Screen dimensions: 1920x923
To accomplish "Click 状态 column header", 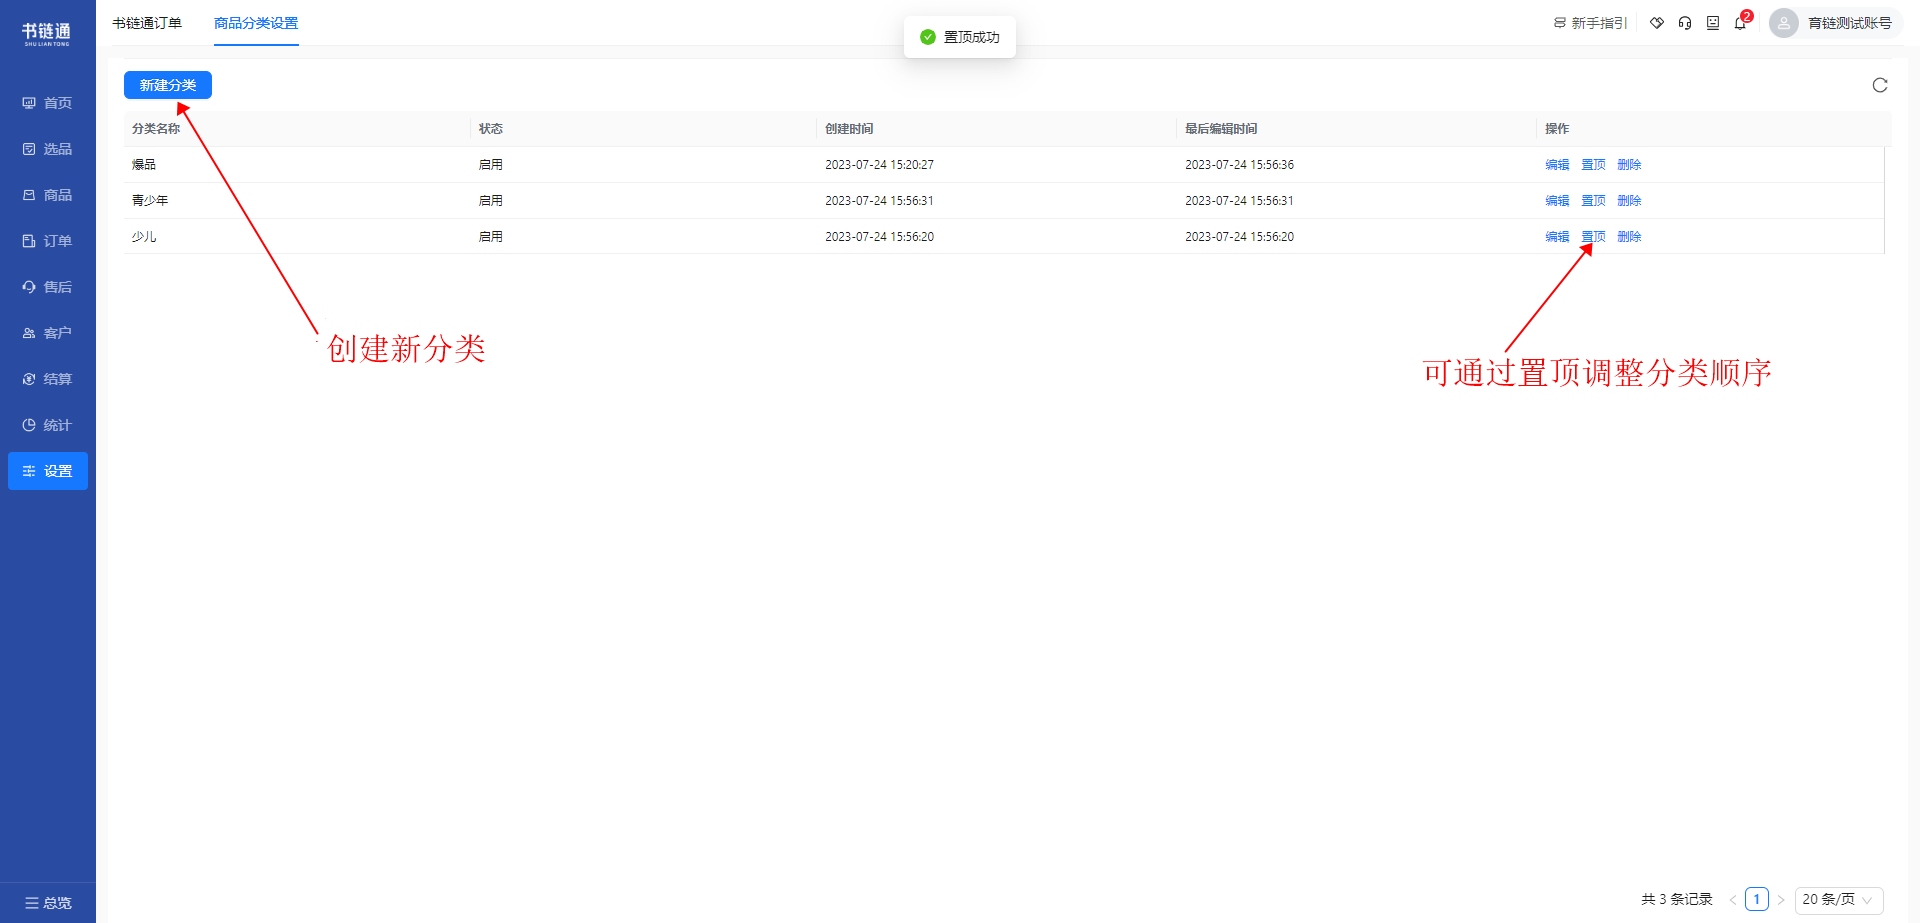I will click(490, 129).
